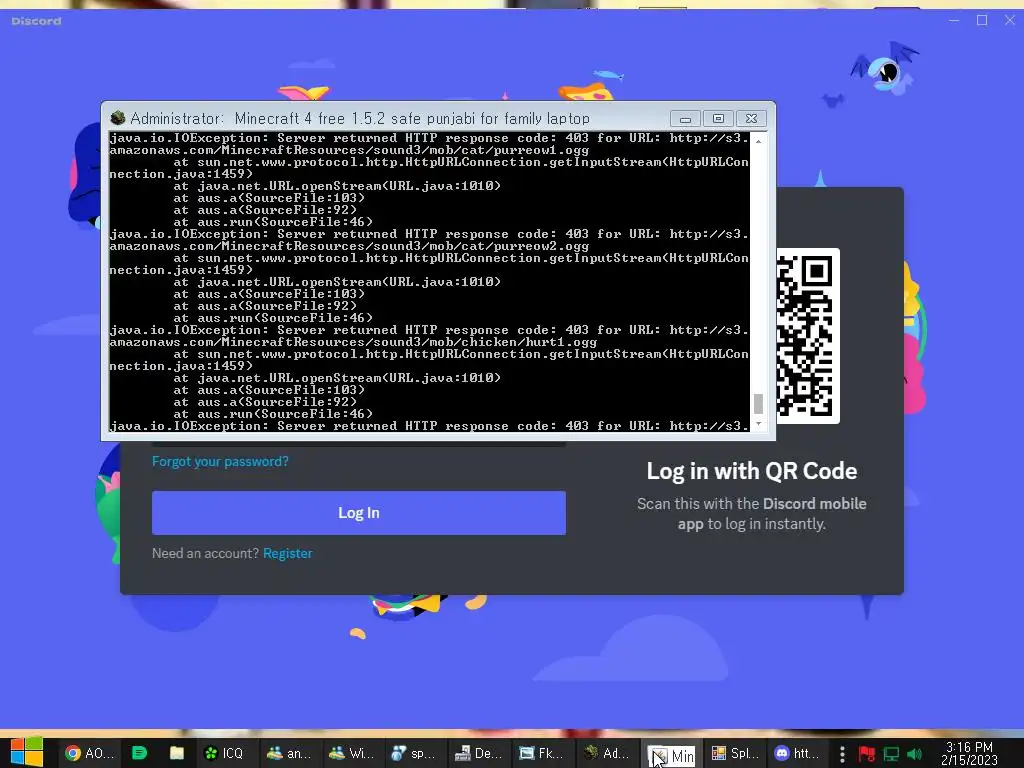
Task: Close the Minecraft console window
Action: coord(751,119)
